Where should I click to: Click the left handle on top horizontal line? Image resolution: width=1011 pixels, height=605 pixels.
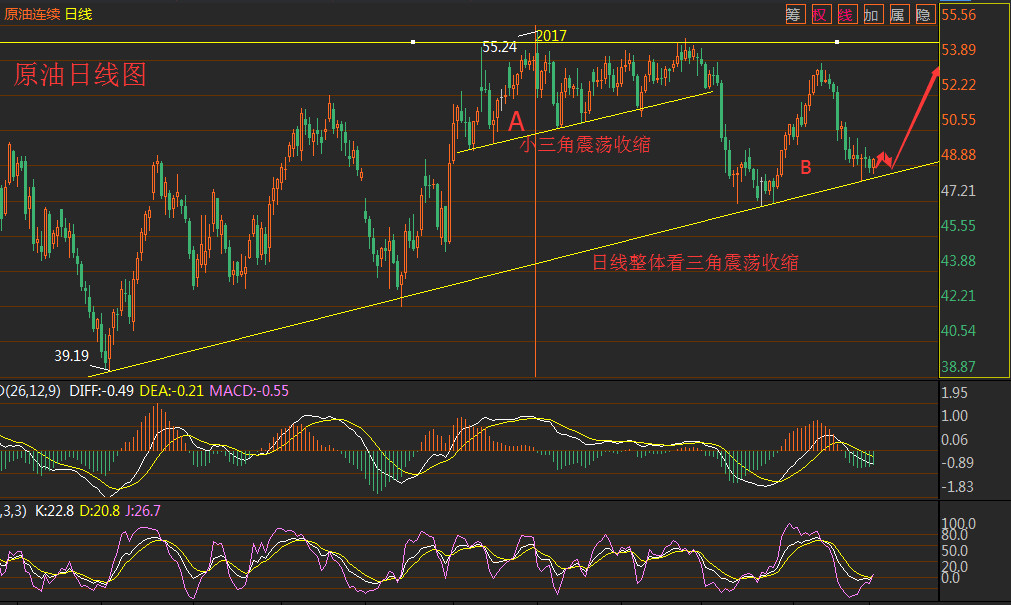(414, 42)
